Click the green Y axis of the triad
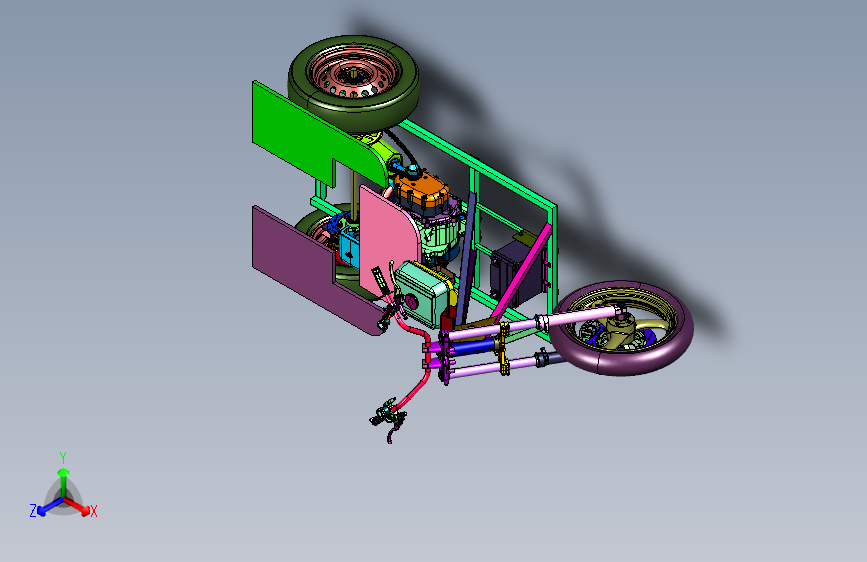This screenshot has width=867, height=562. point(64,483)
